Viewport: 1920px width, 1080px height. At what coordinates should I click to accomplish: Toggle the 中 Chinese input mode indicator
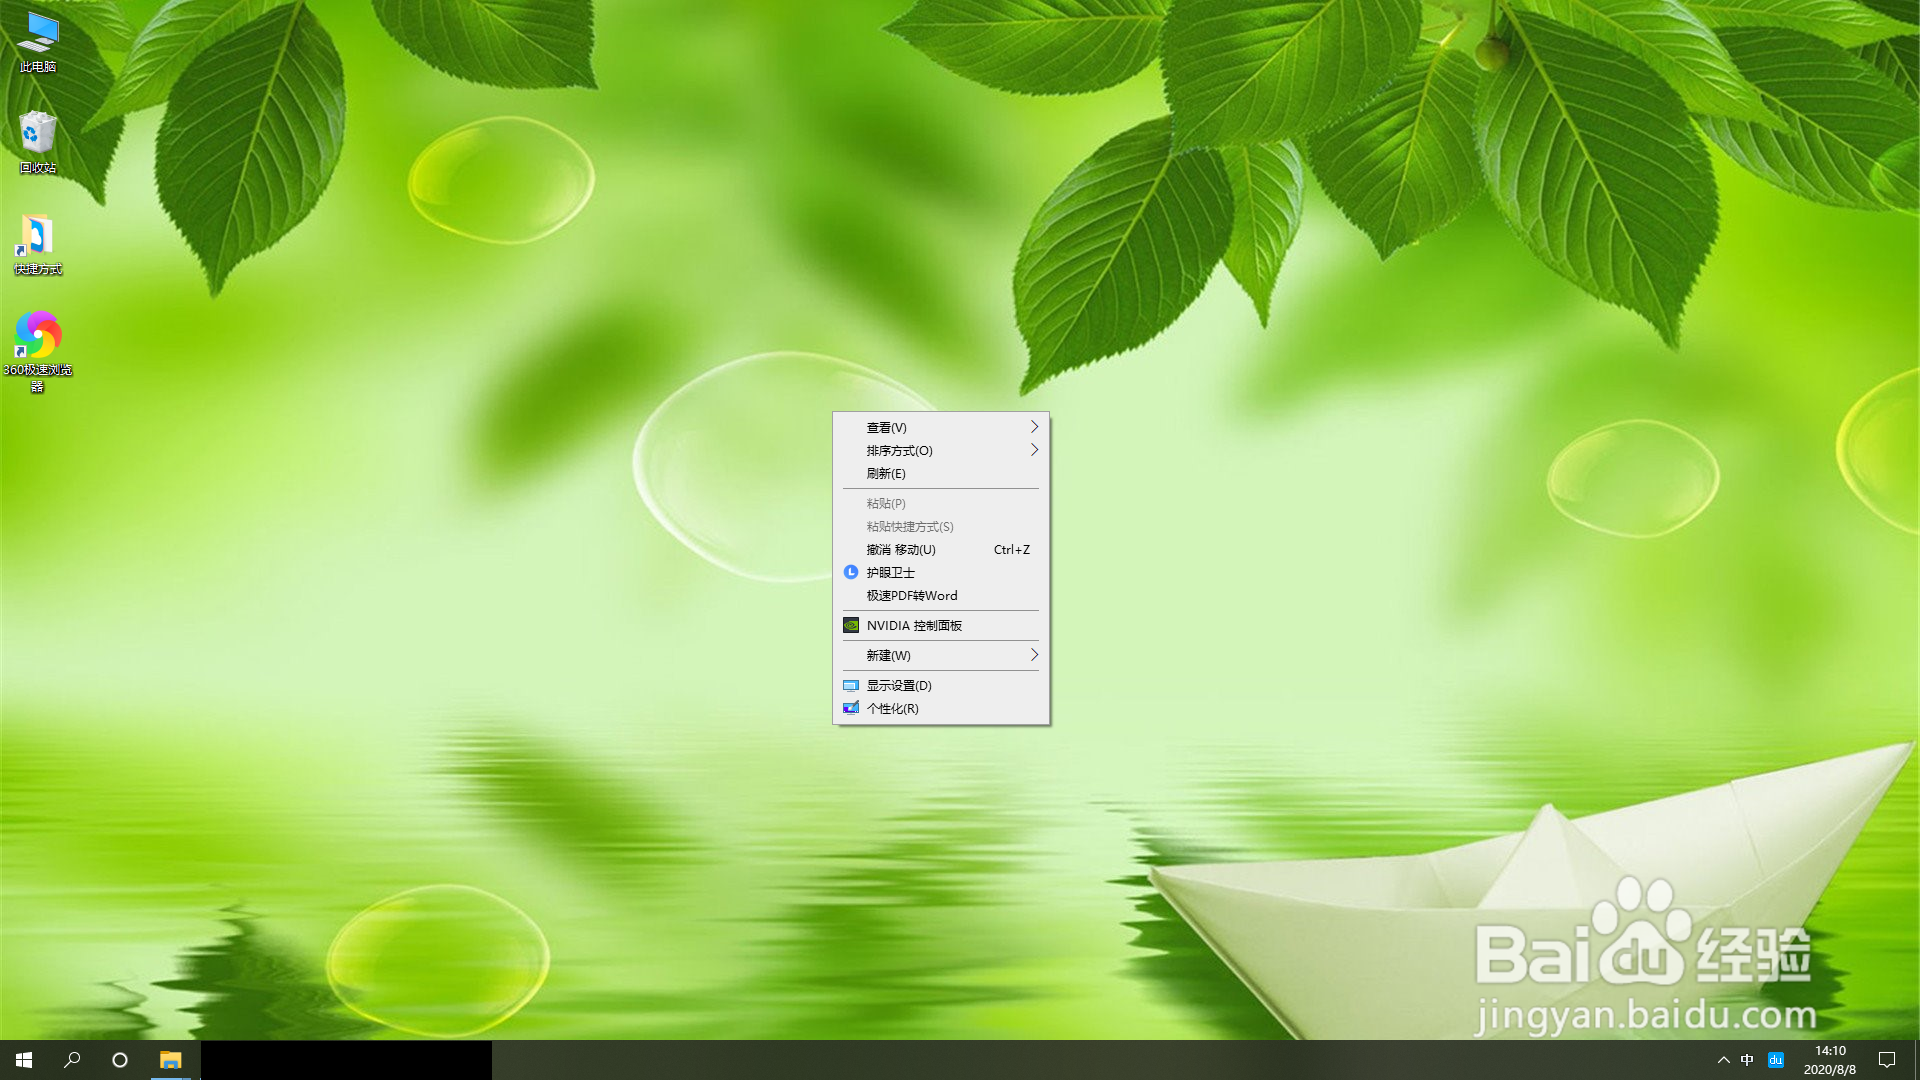coord(1747,1060)
